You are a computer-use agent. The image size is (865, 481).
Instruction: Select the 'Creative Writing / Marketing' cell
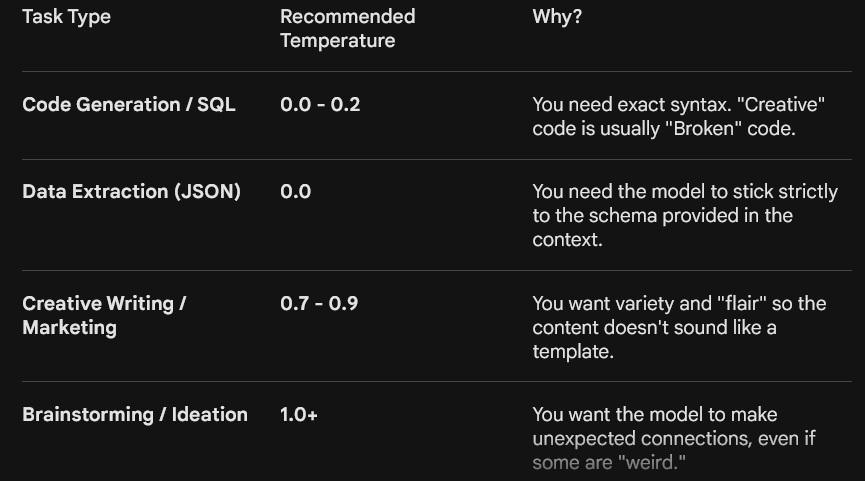point(104,316)
